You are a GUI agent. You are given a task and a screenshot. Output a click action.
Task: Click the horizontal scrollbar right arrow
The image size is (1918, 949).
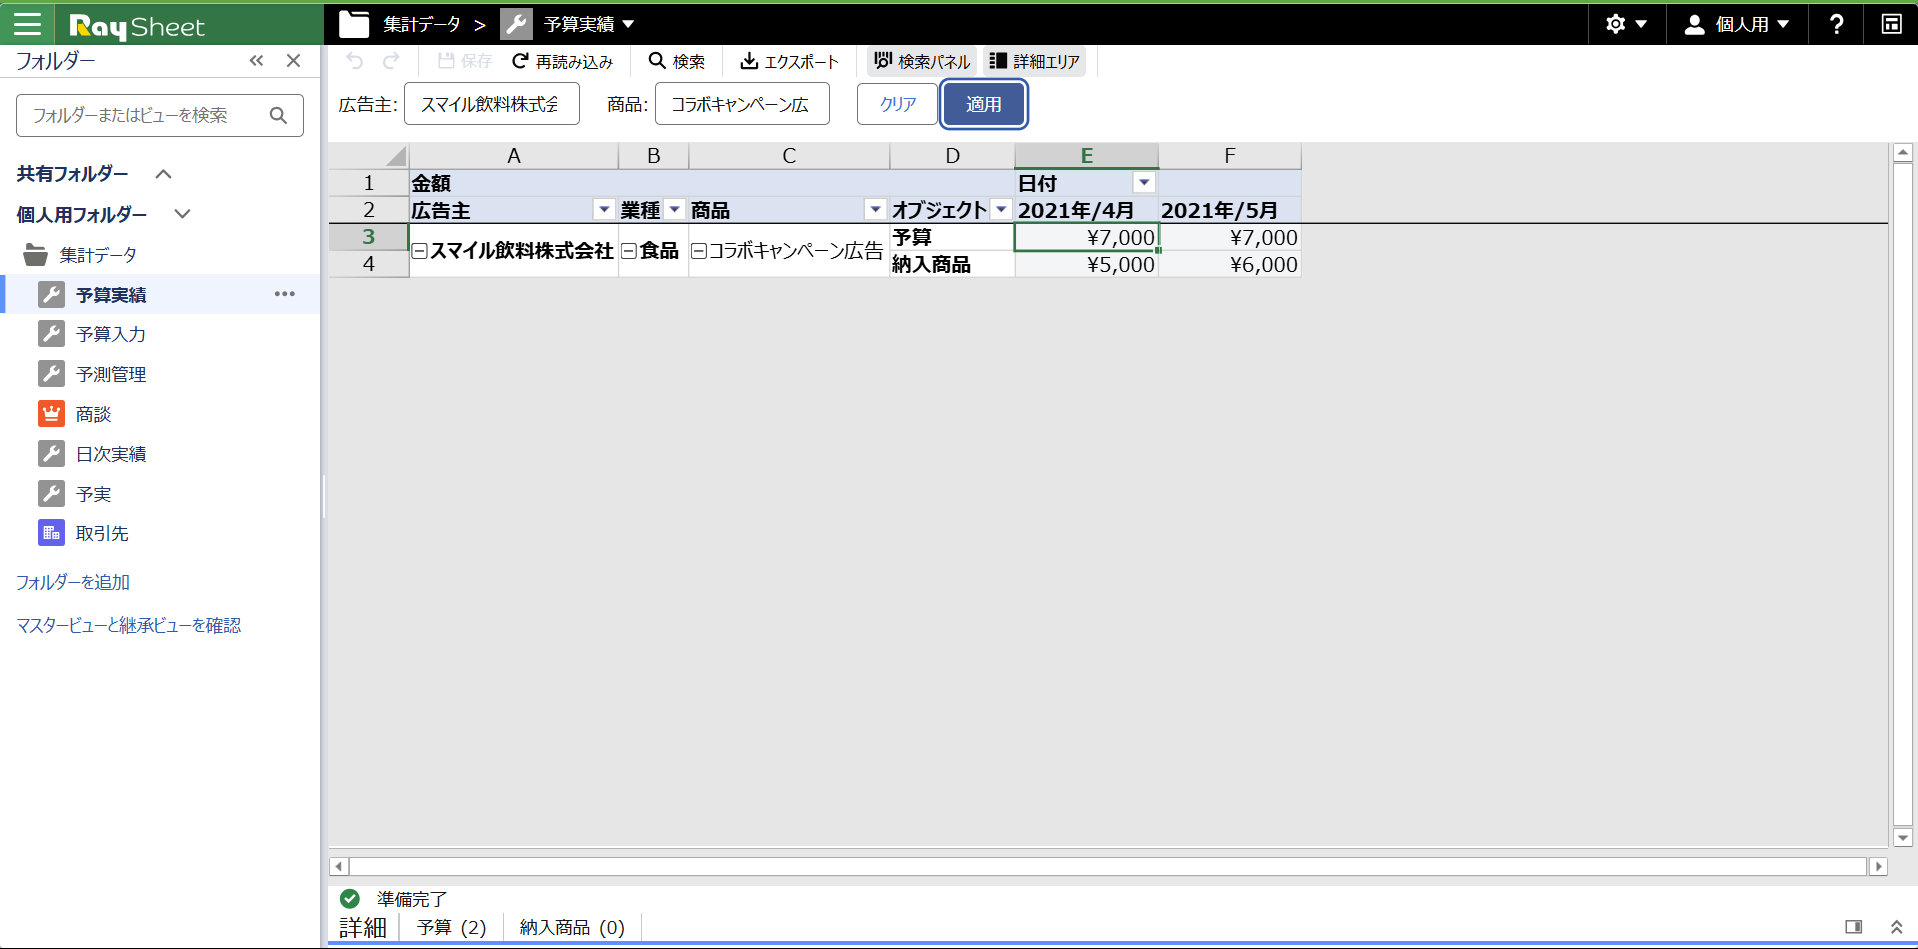[1878, 866]
